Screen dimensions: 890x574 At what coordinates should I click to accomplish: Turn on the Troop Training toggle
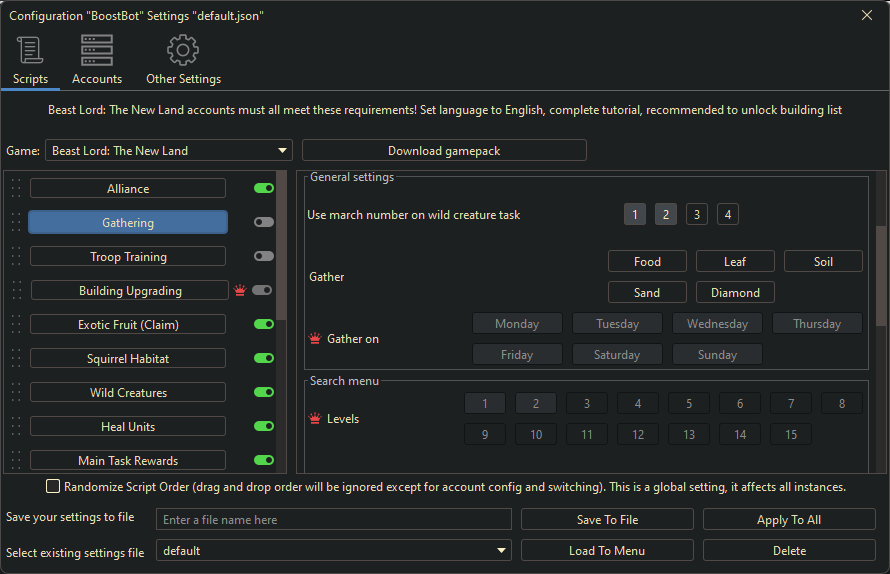coord(264,256)
